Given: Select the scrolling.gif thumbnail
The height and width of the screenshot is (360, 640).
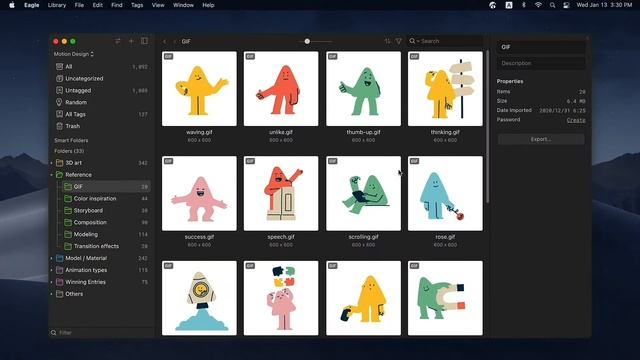Looking at the screenshot, I should (363, 193).
